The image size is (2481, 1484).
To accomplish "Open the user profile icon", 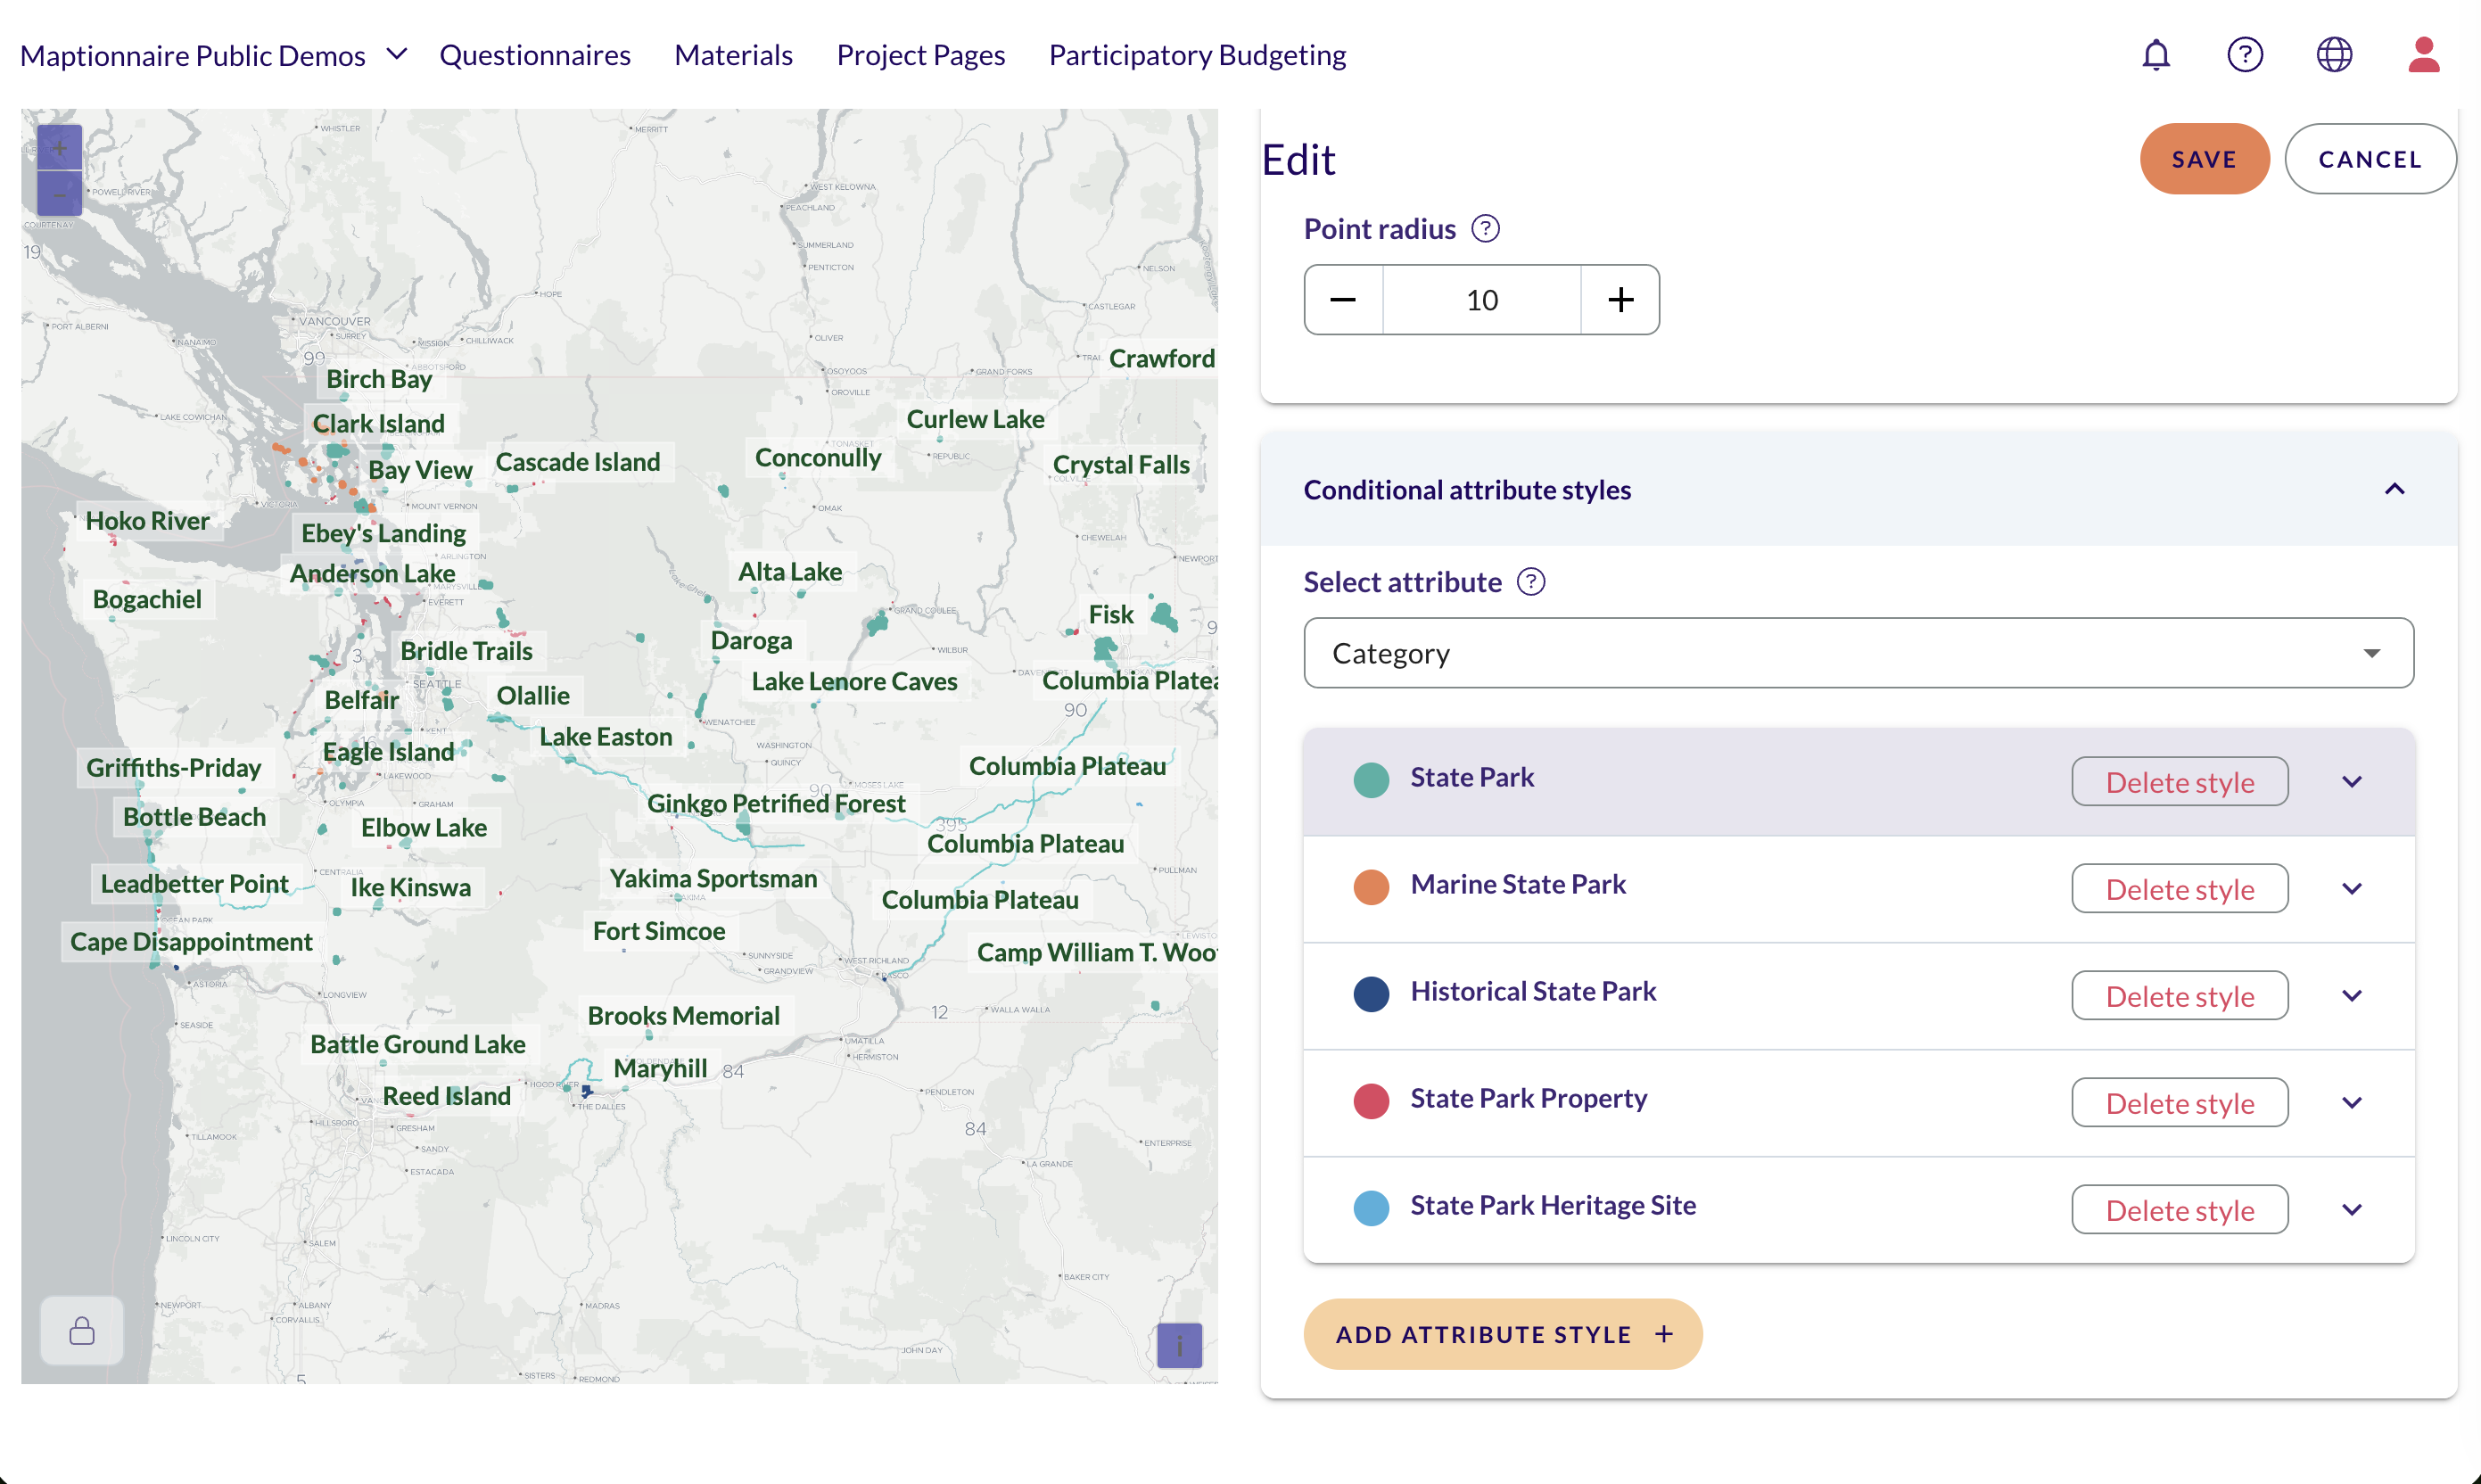I will pyautogui.click(x=2423, y=55).
